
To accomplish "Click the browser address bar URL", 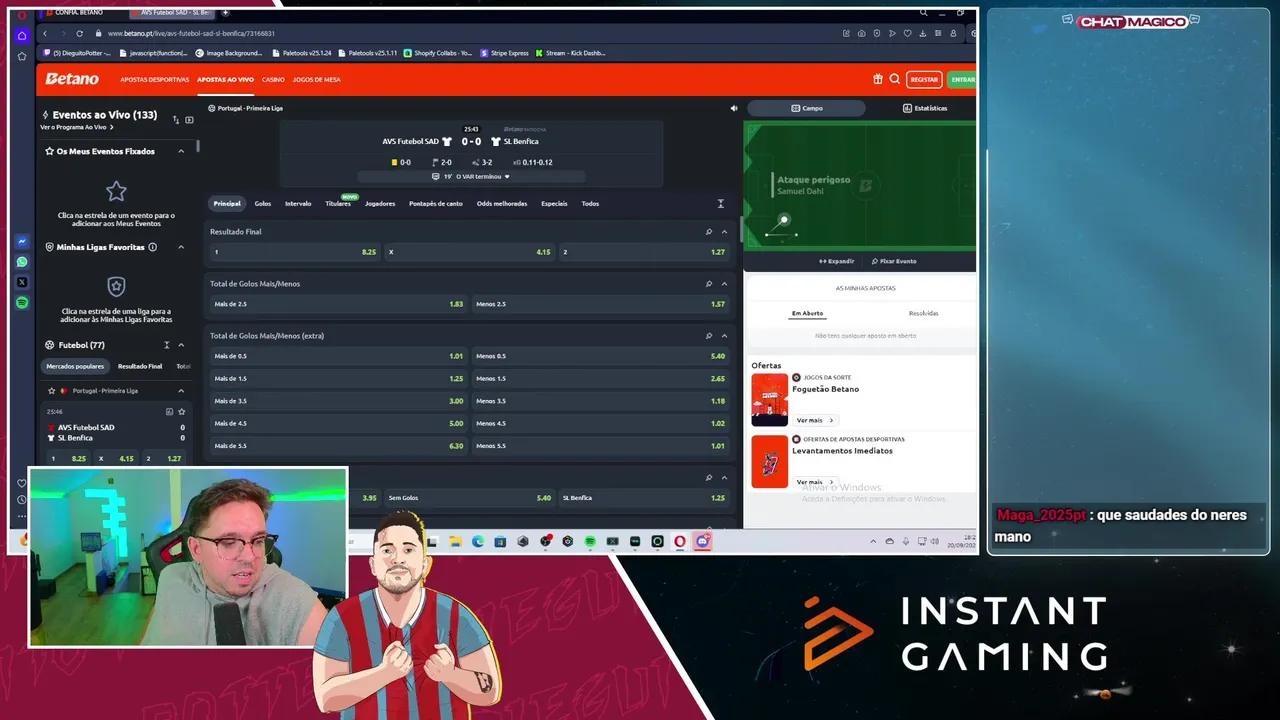I will pos(190,33).
